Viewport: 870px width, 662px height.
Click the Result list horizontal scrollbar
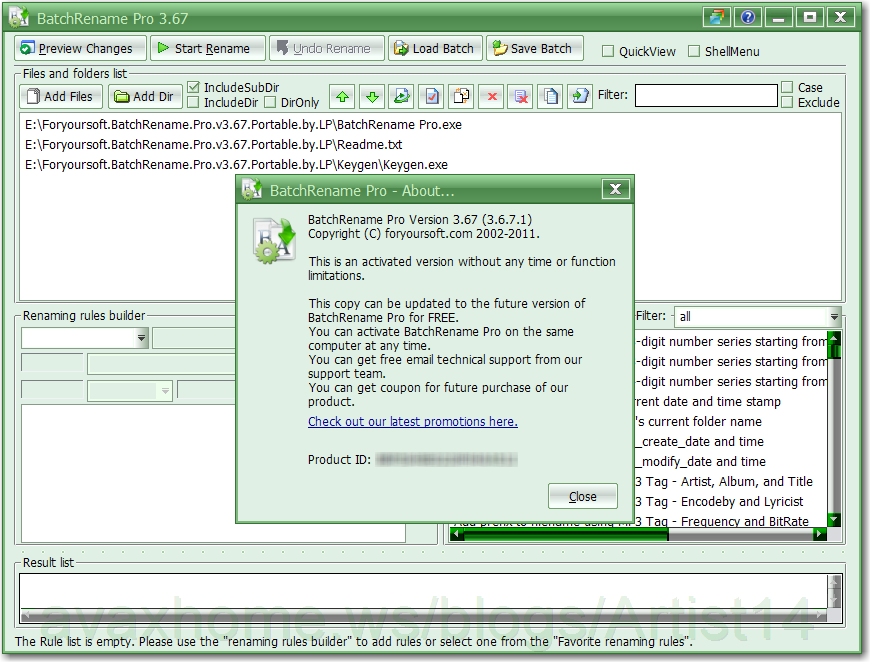424,615
